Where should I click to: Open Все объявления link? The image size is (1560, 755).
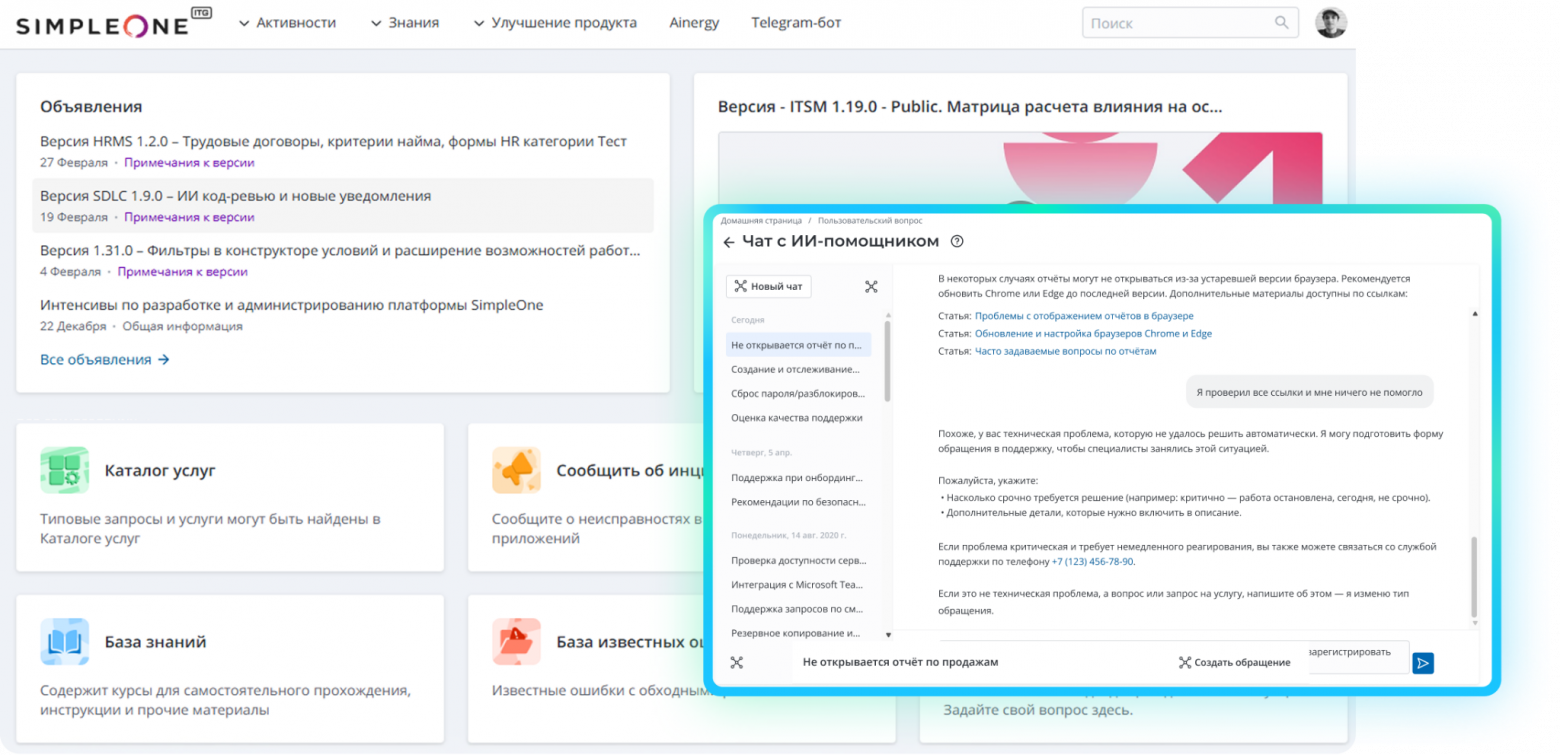pyautogui.click(x=105, y=359)
